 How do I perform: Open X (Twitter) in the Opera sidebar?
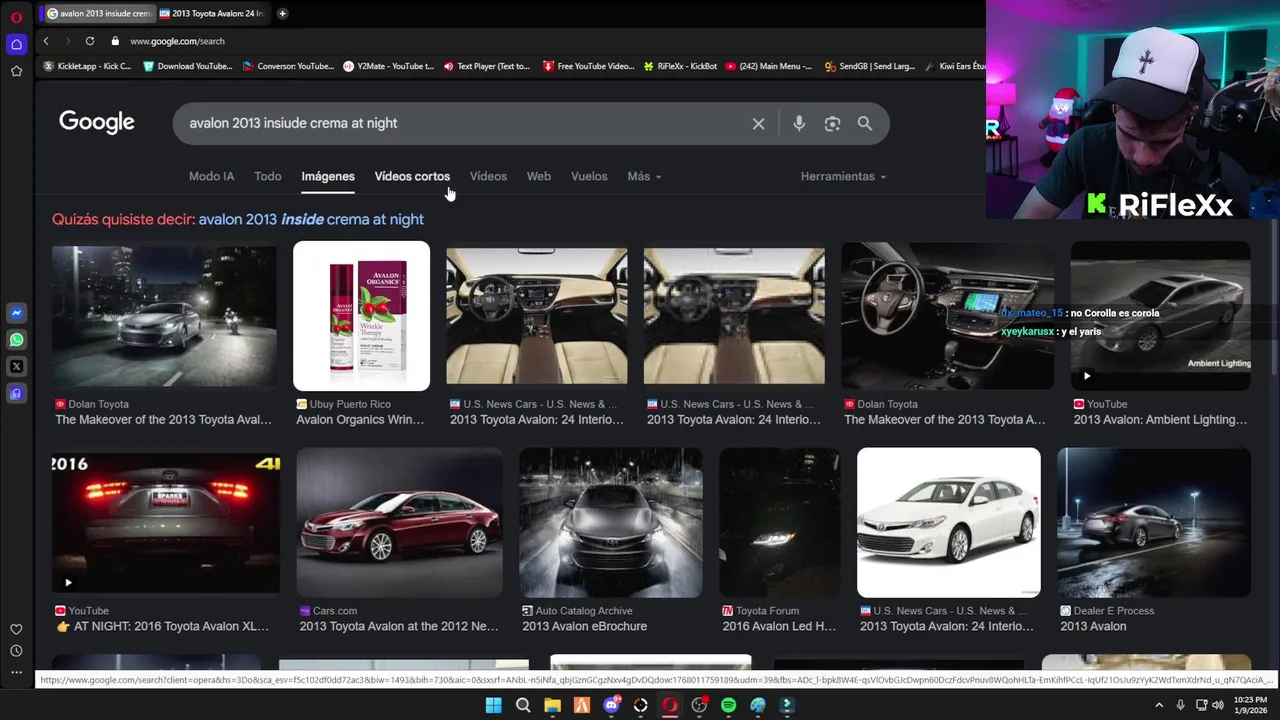point(16,367)
